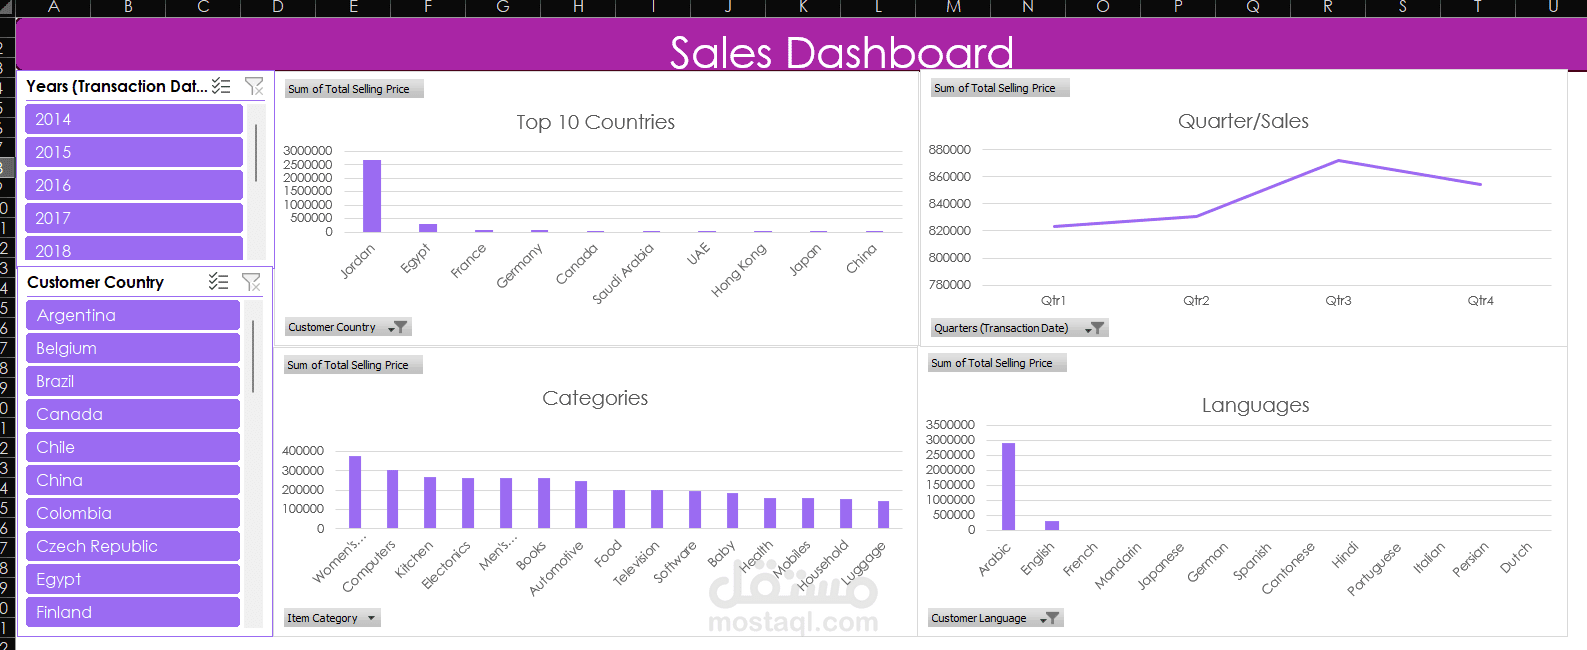
Task: Click the Years (Transaction Date) slicer header
Action: click(x=117, y=86)
